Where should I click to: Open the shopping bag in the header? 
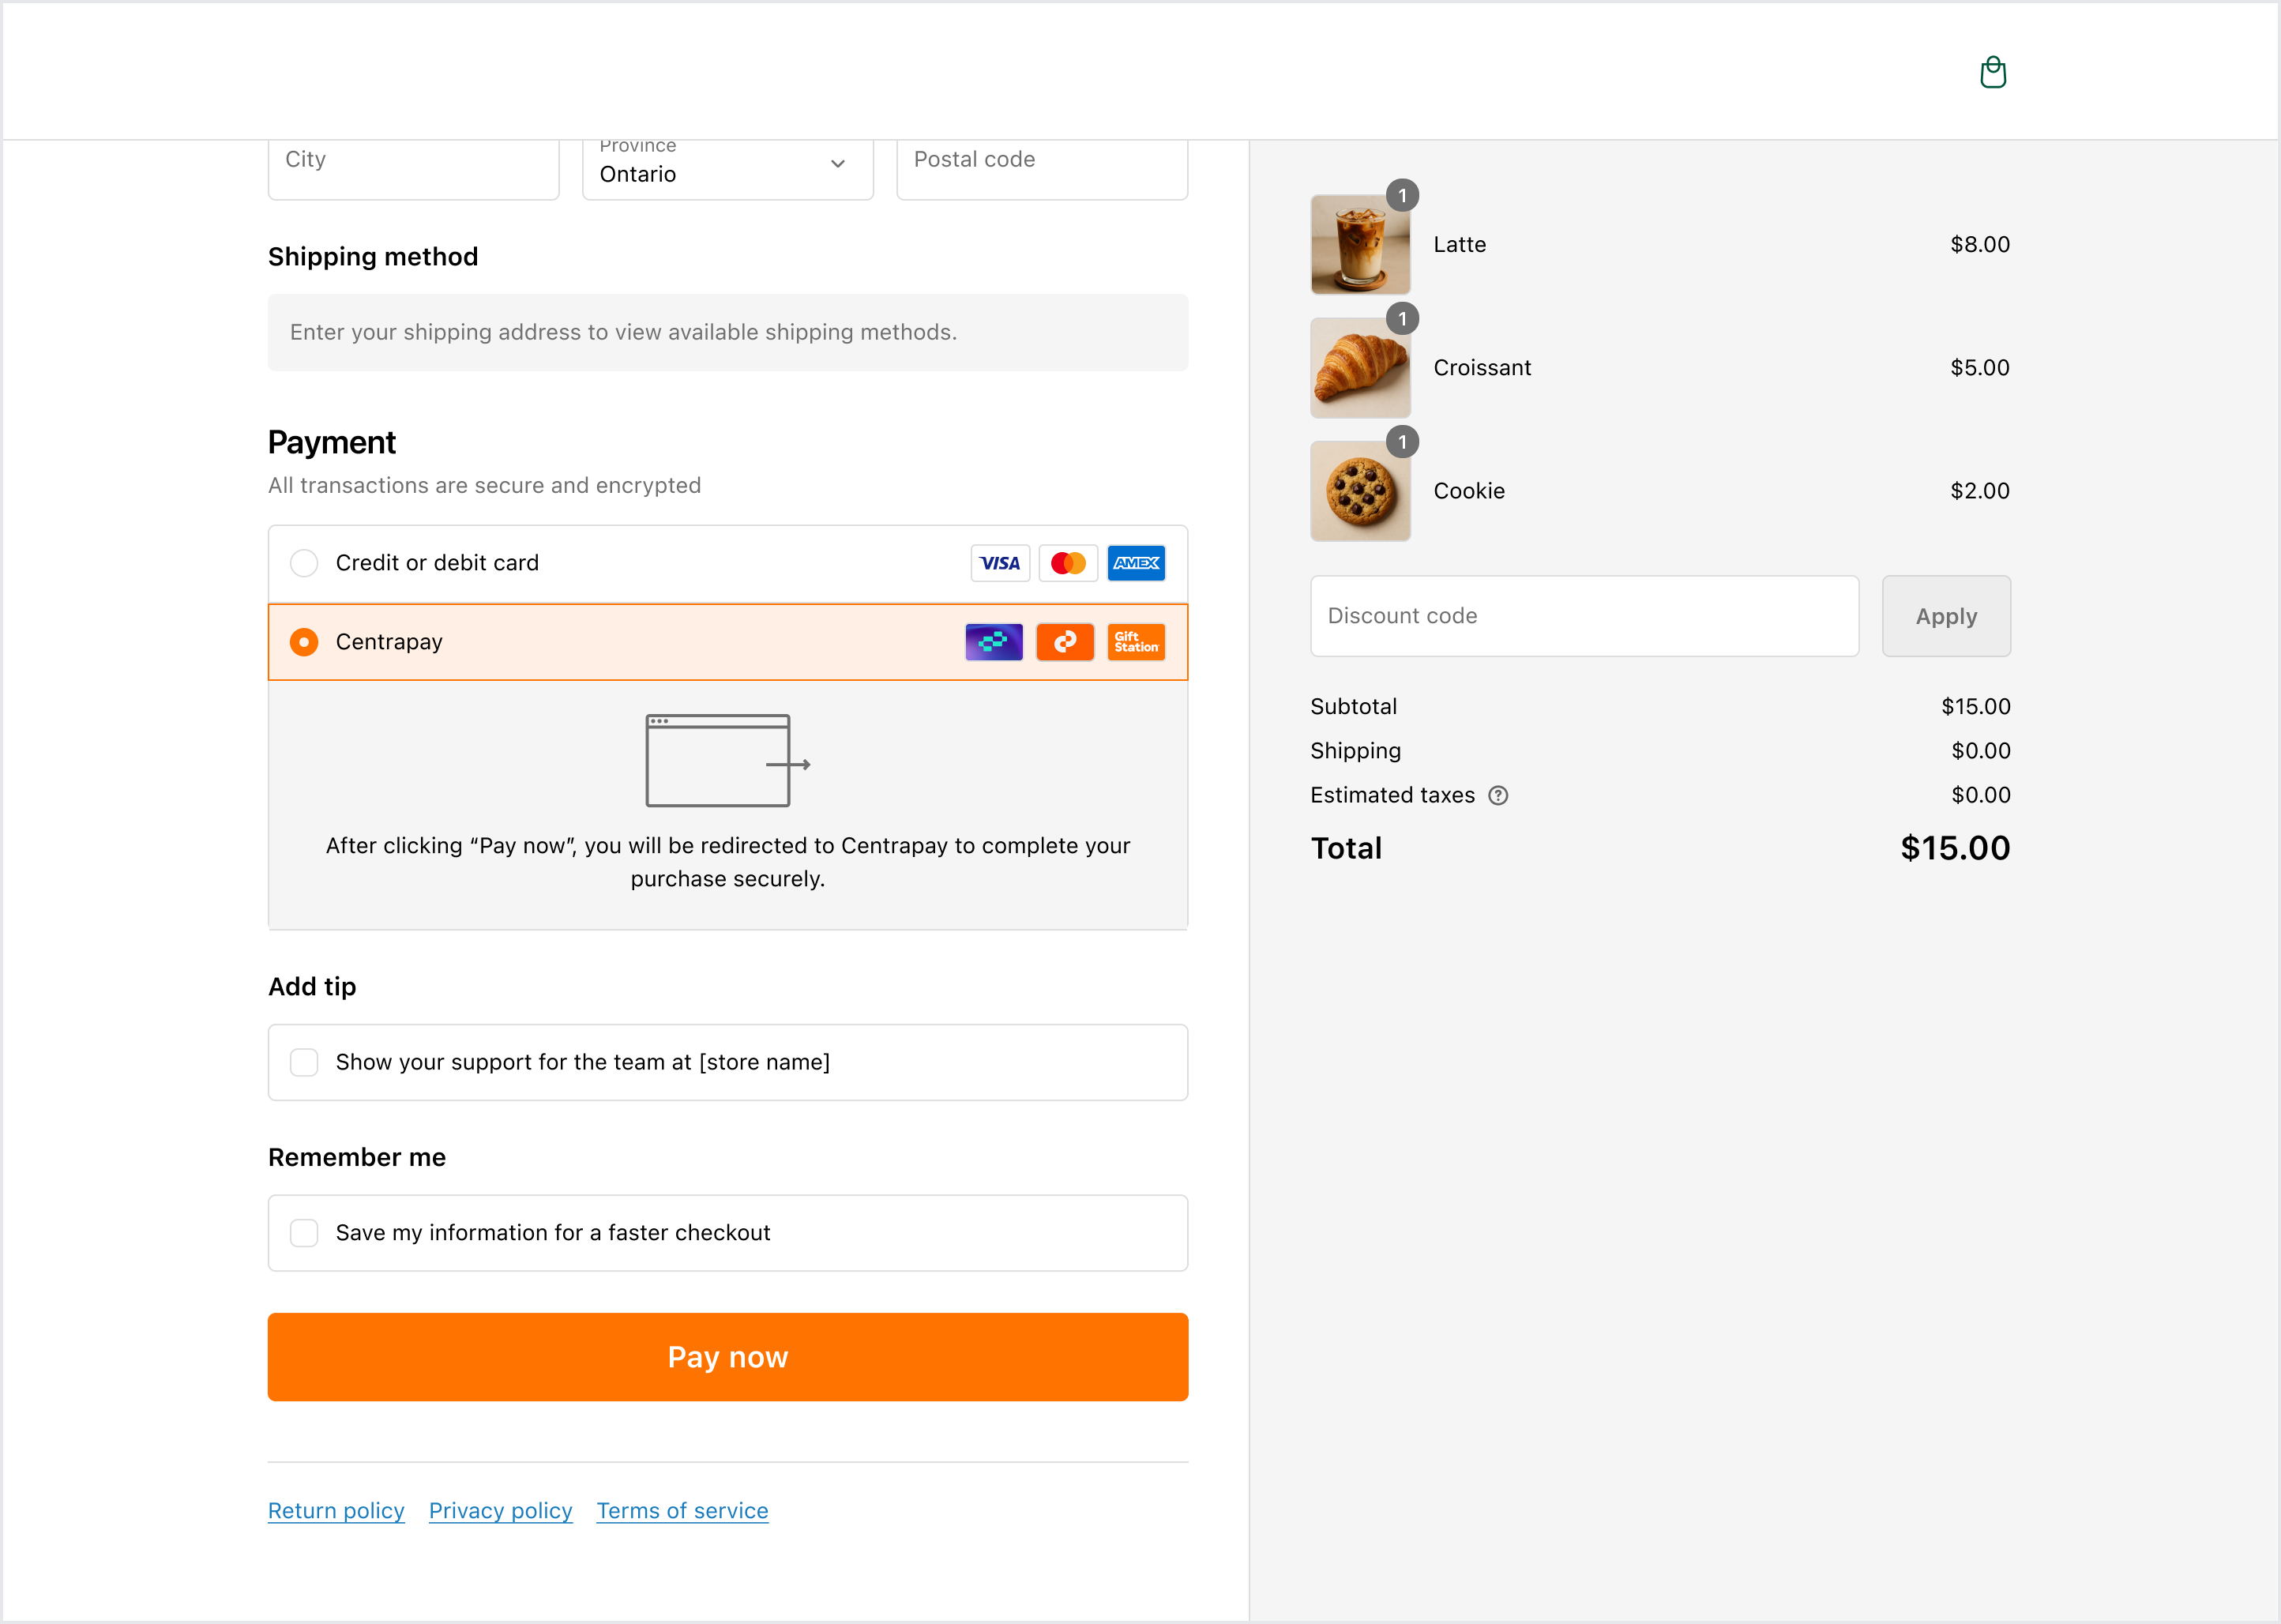[x=1993, y=71]
